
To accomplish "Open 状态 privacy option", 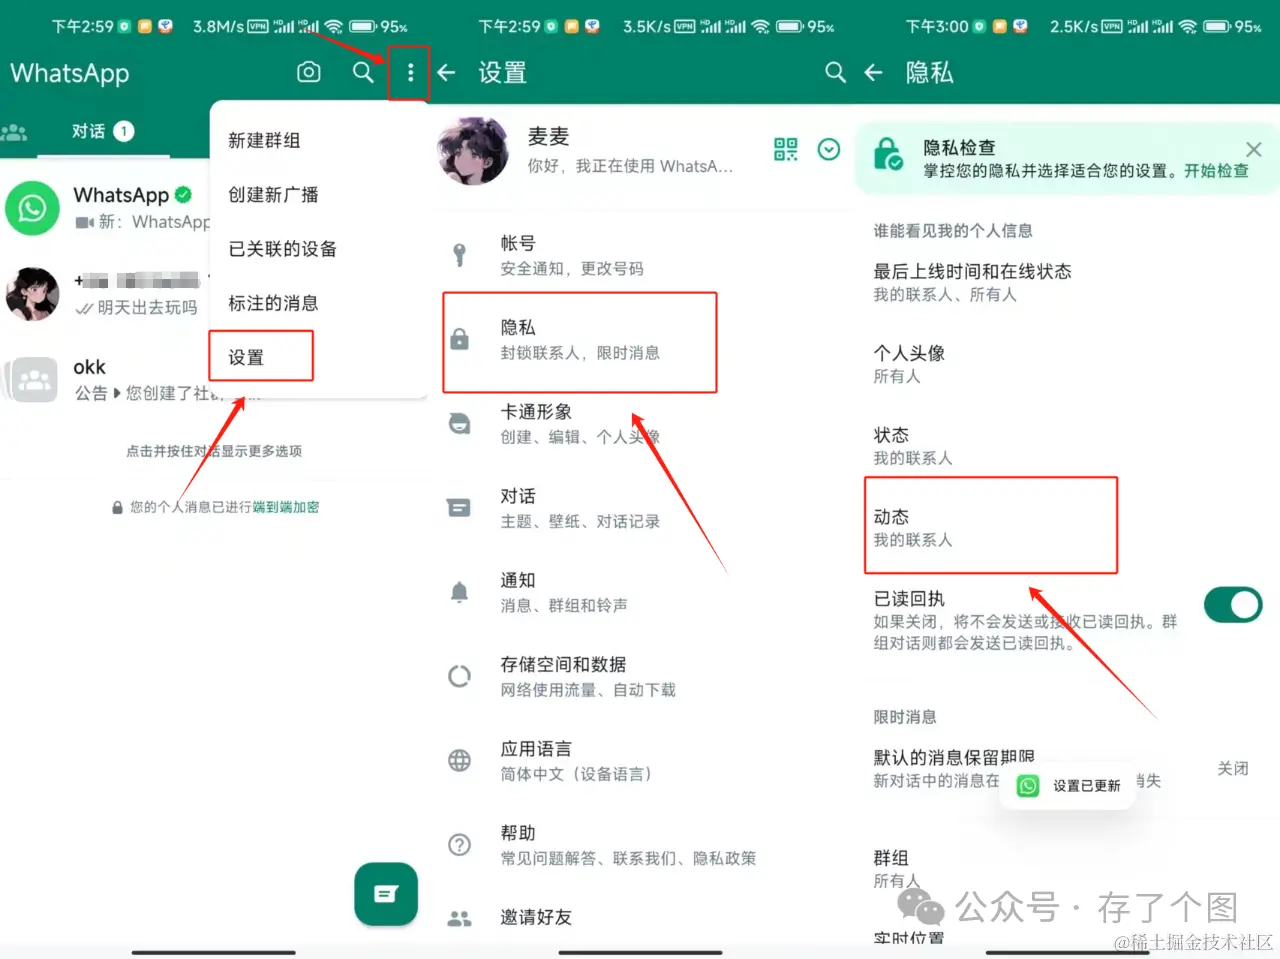I will click(1067, 446).
